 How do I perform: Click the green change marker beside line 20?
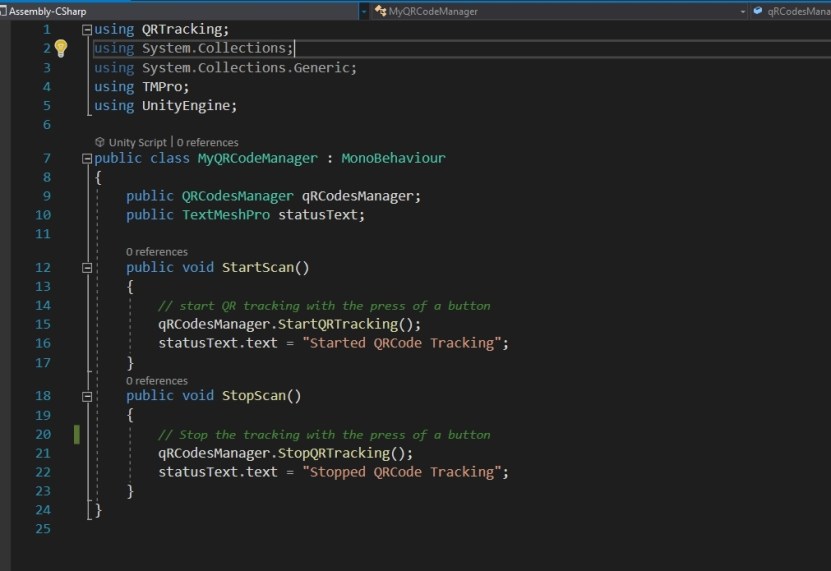(x=77, y=434)
